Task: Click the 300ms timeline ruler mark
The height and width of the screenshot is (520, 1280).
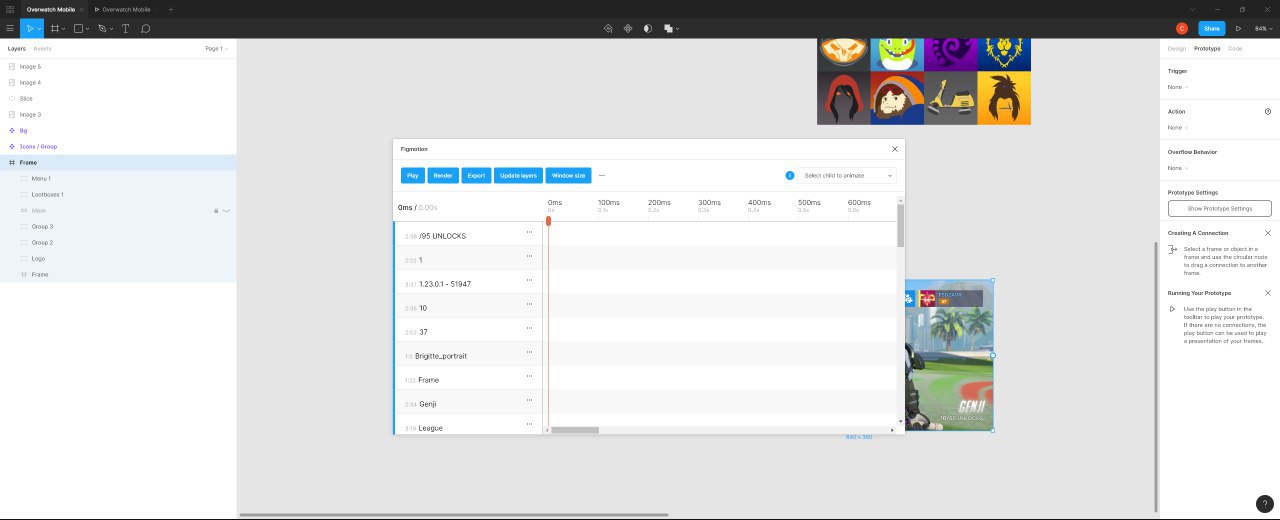Action: (x=708, y=203)
